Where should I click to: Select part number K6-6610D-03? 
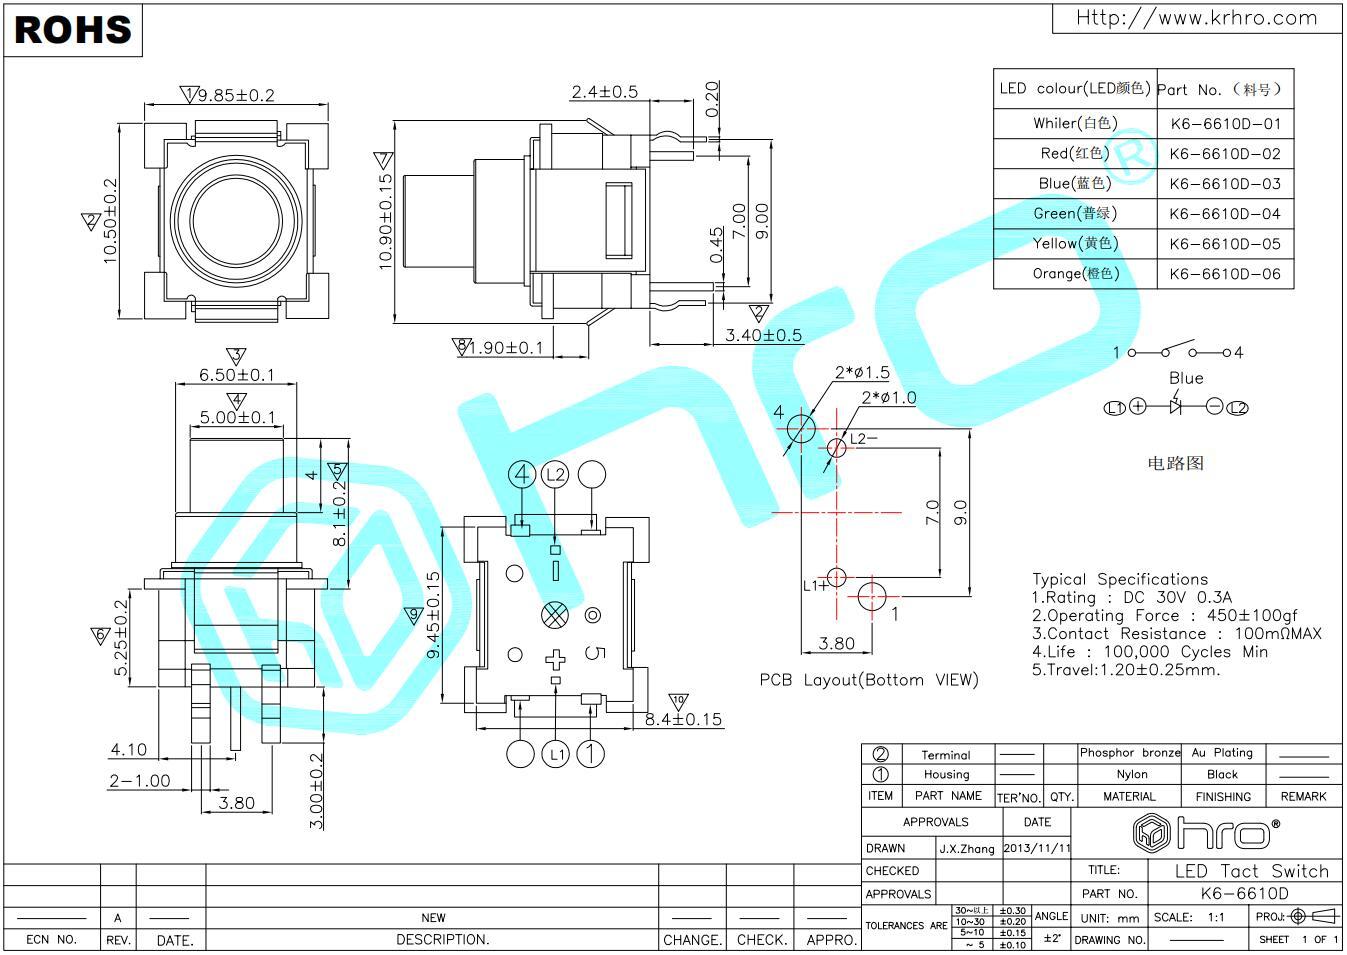(x=1225, y=184)
